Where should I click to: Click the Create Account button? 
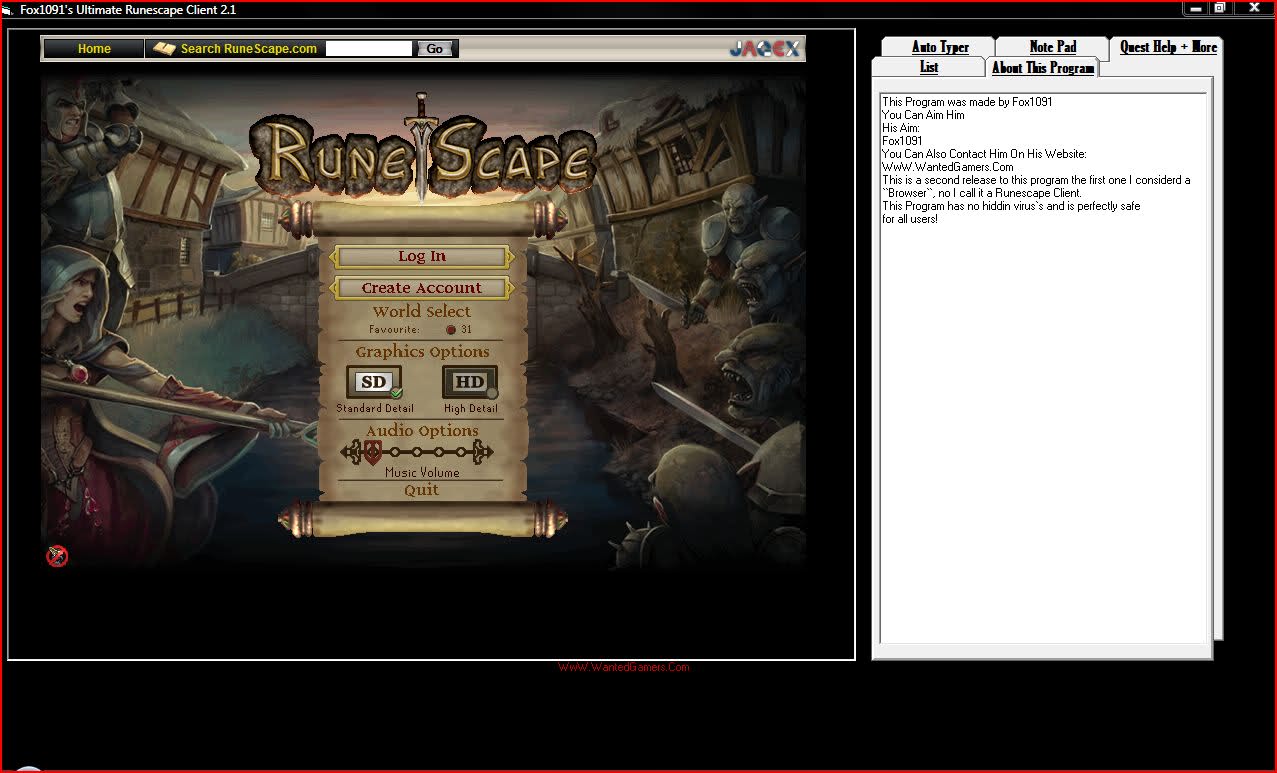(x=422, y=288)
